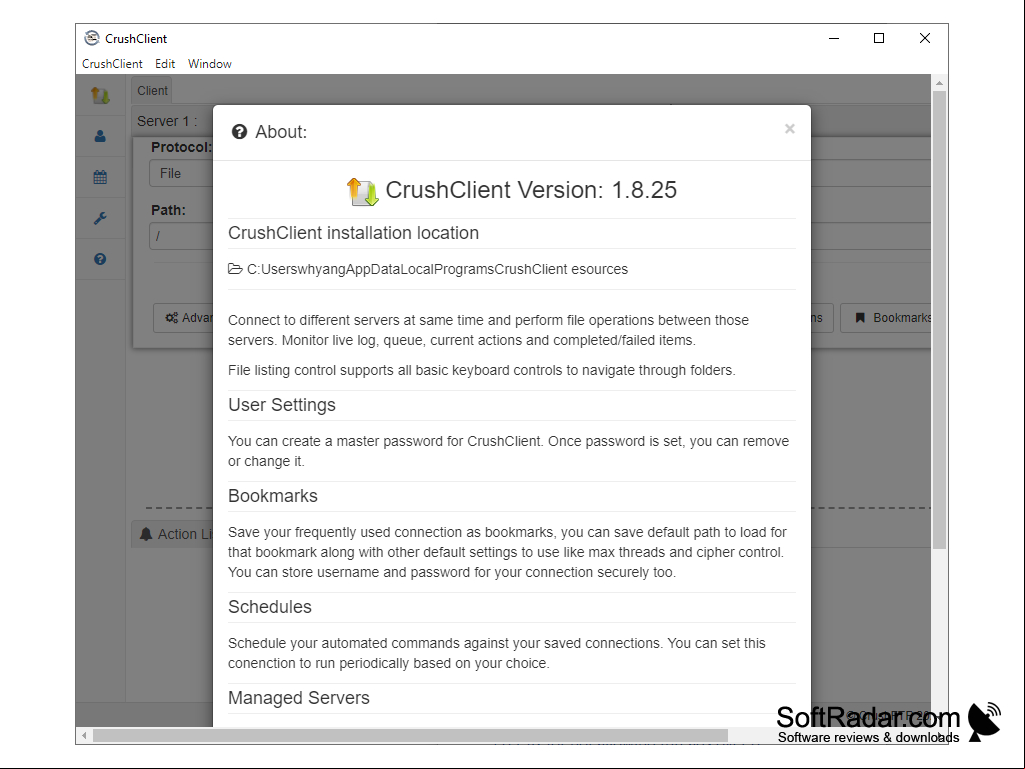Click the User Settings heading

pyautogui.click(x=282, y=405)
